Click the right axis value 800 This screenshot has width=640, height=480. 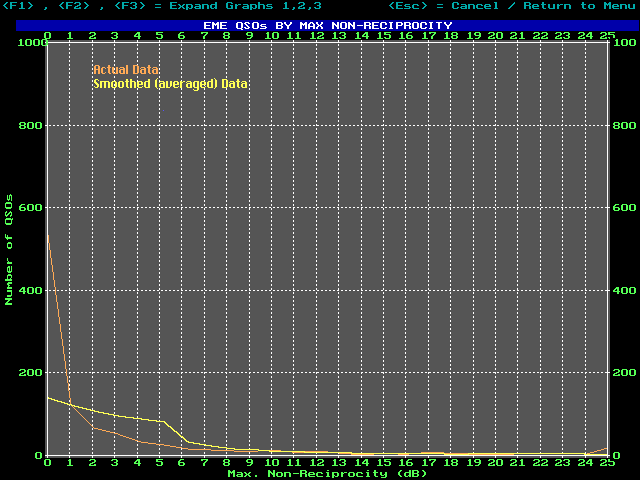(x=624, y=125)
